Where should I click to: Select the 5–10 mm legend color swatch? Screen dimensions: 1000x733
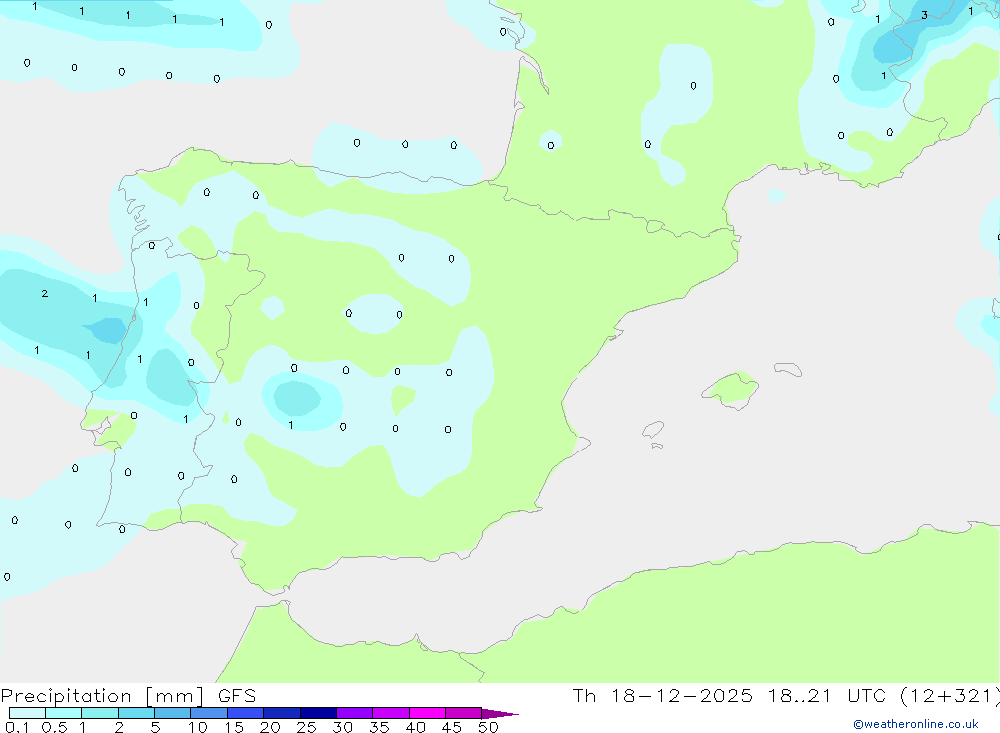tap(173, 713)
